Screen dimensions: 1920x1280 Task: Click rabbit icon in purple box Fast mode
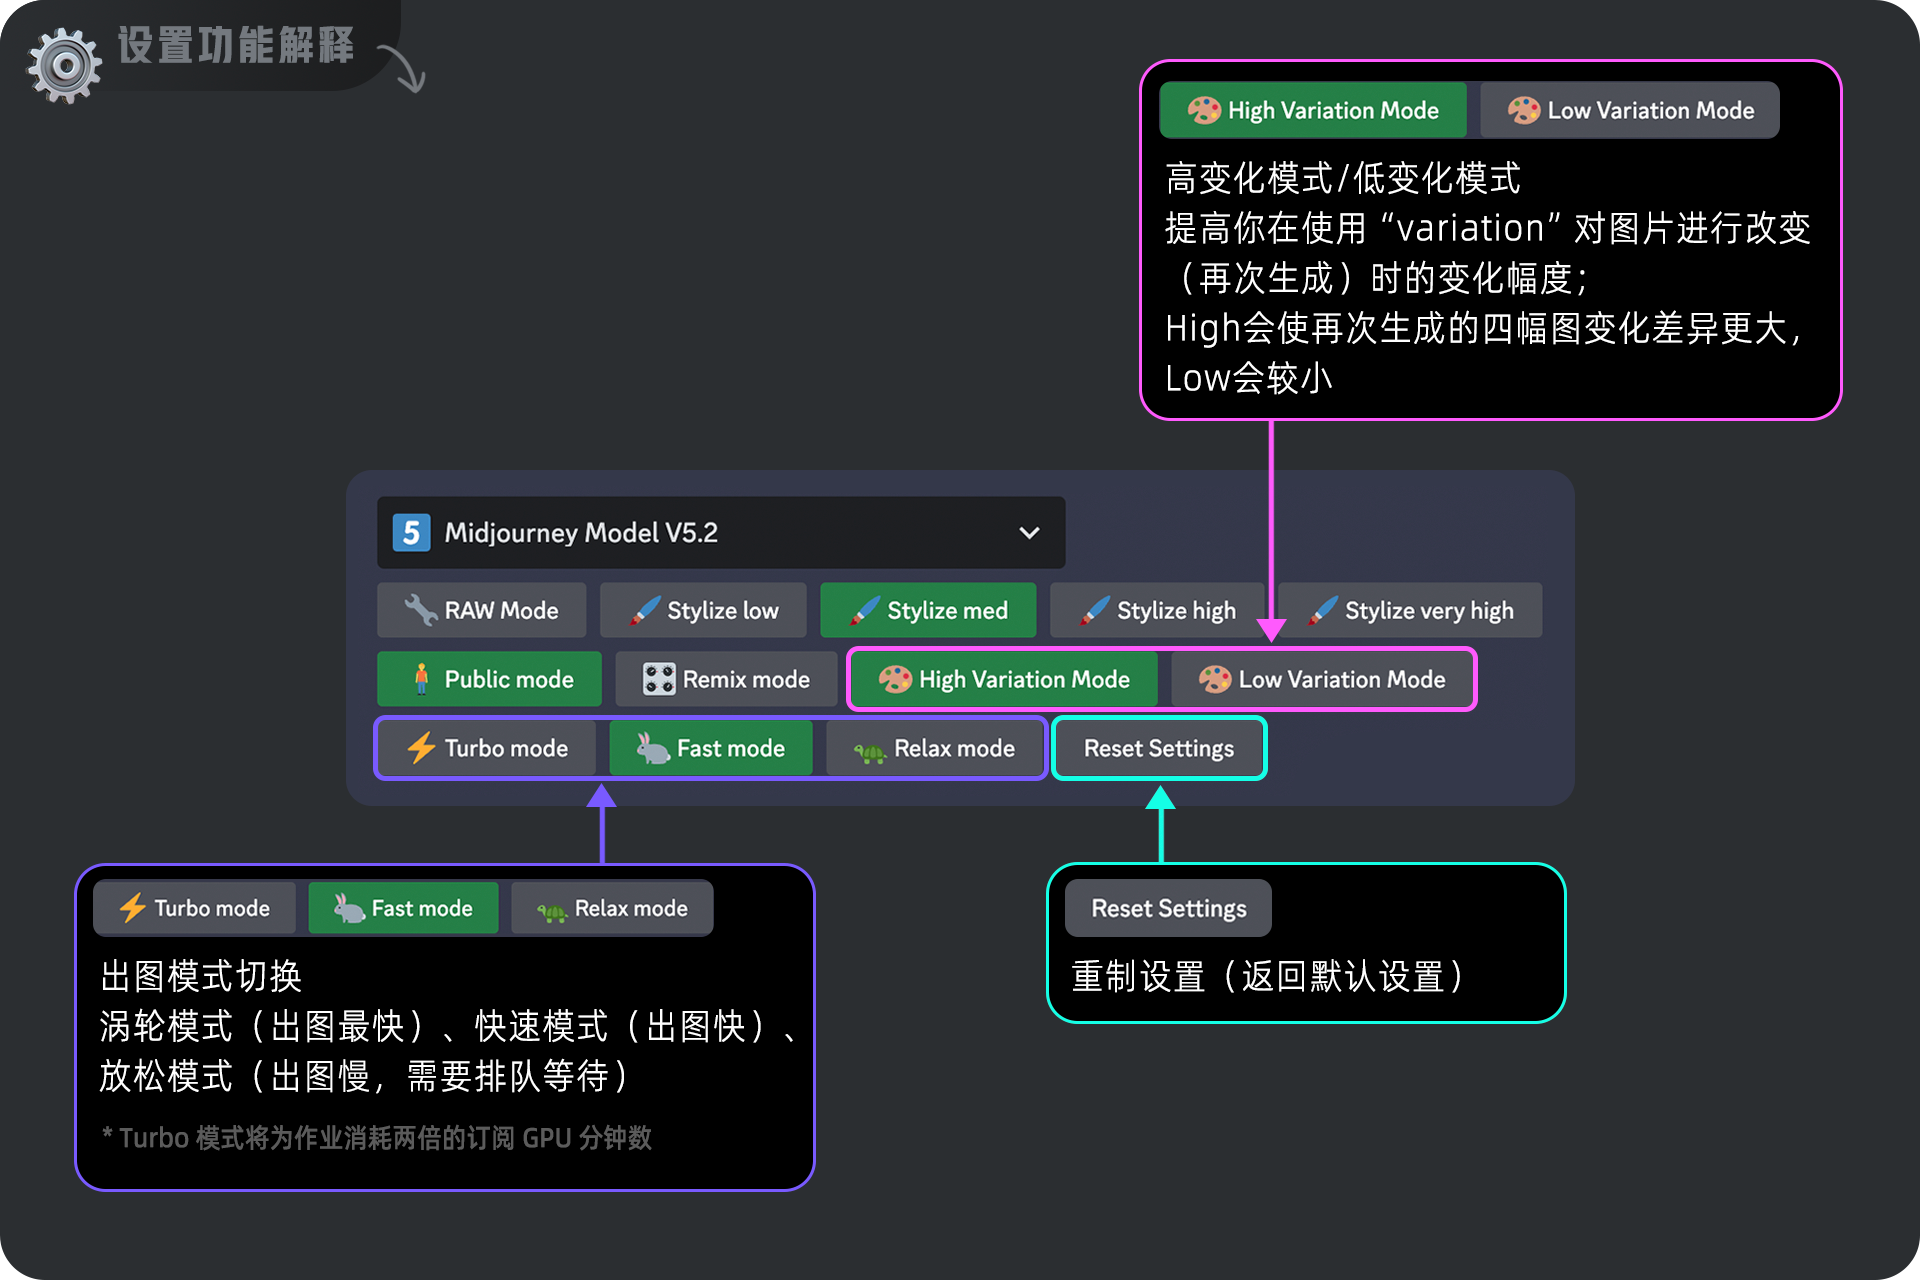(348, 908)
